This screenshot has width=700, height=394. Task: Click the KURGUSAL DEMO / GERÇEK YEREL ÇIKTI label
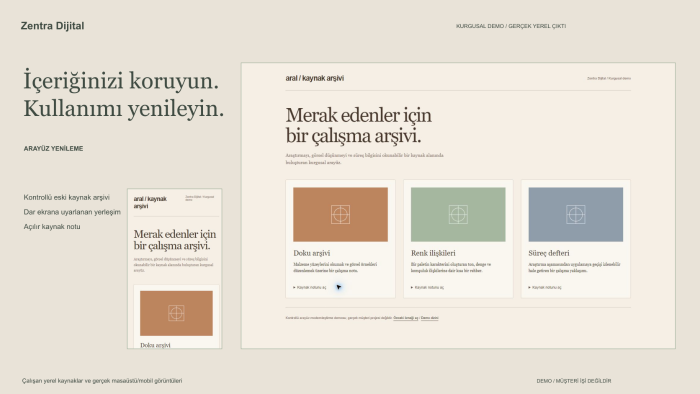511,26
